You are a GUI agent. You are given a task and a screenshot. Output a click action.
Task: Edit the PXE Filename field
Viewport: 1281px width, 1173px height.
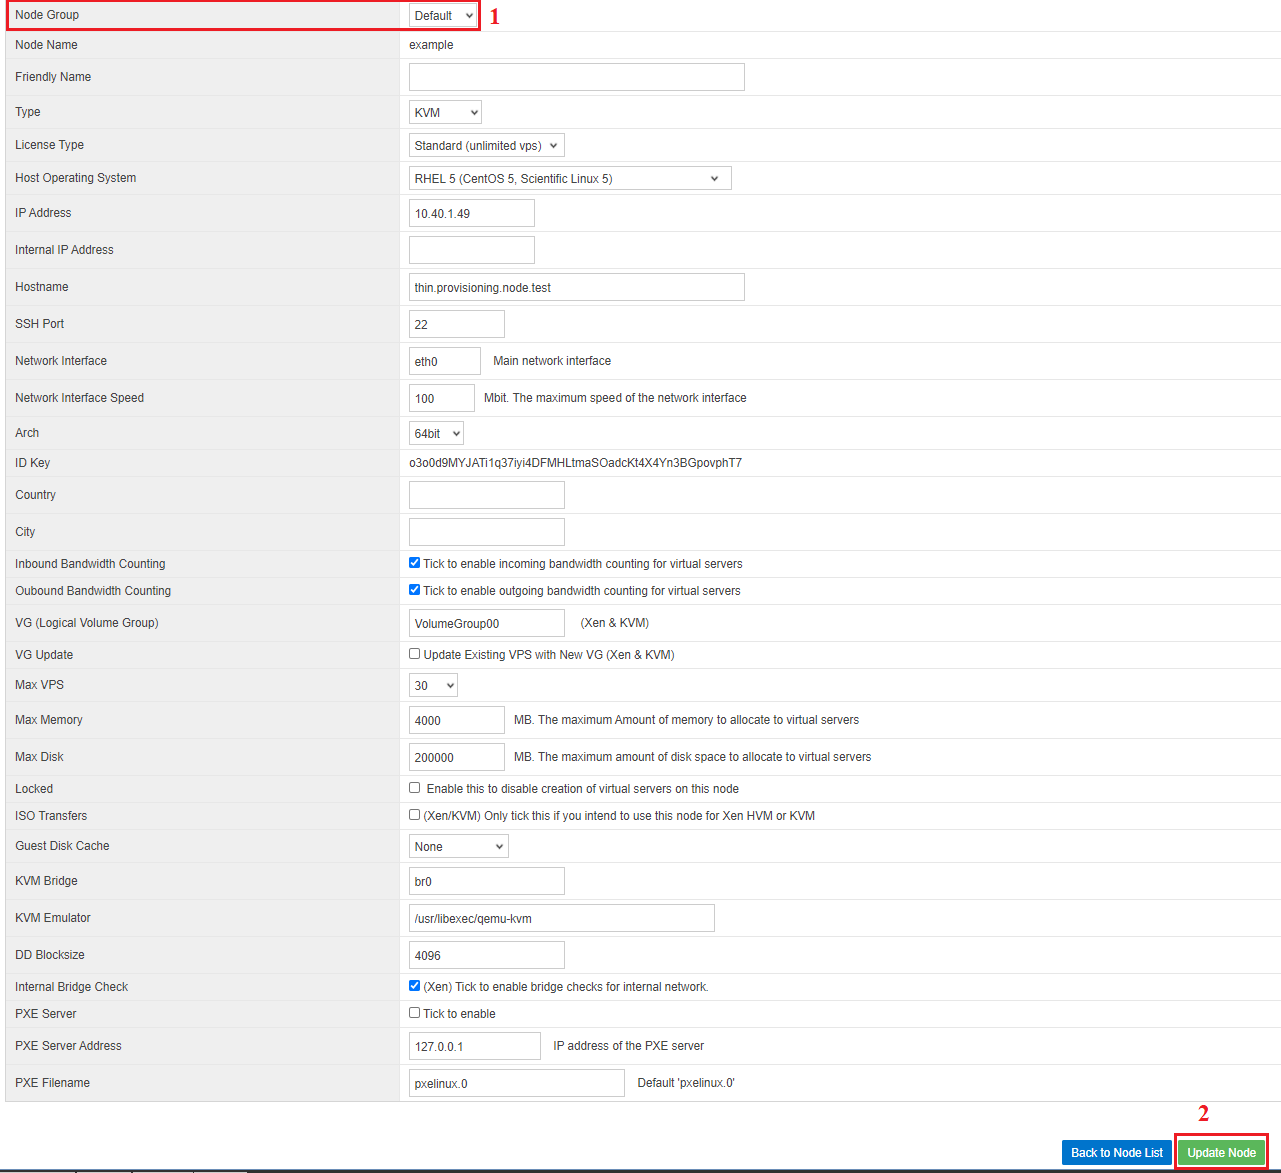pos(517,1083)
